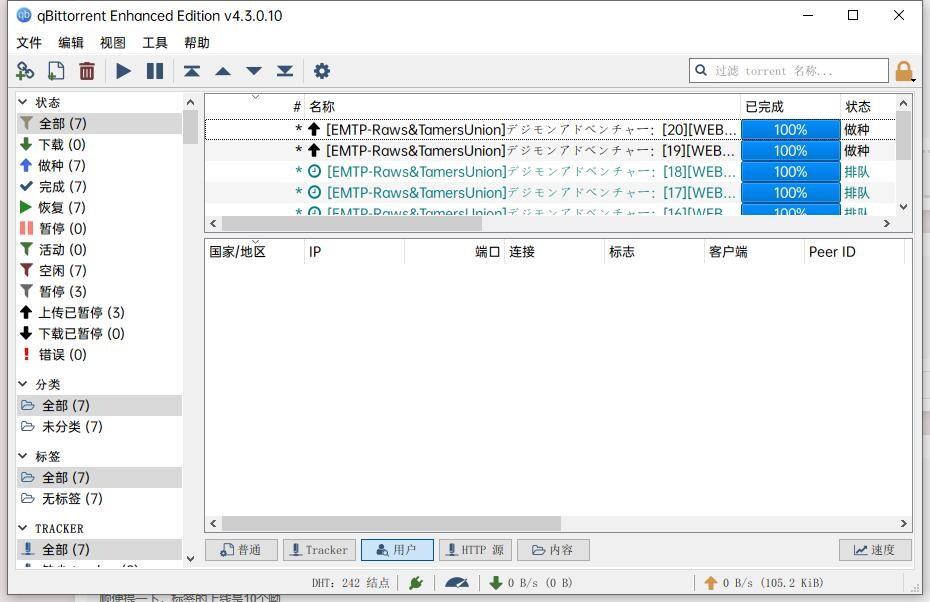Click the red delete torrent trash icon
930x602 pixels.
[87, 71]
